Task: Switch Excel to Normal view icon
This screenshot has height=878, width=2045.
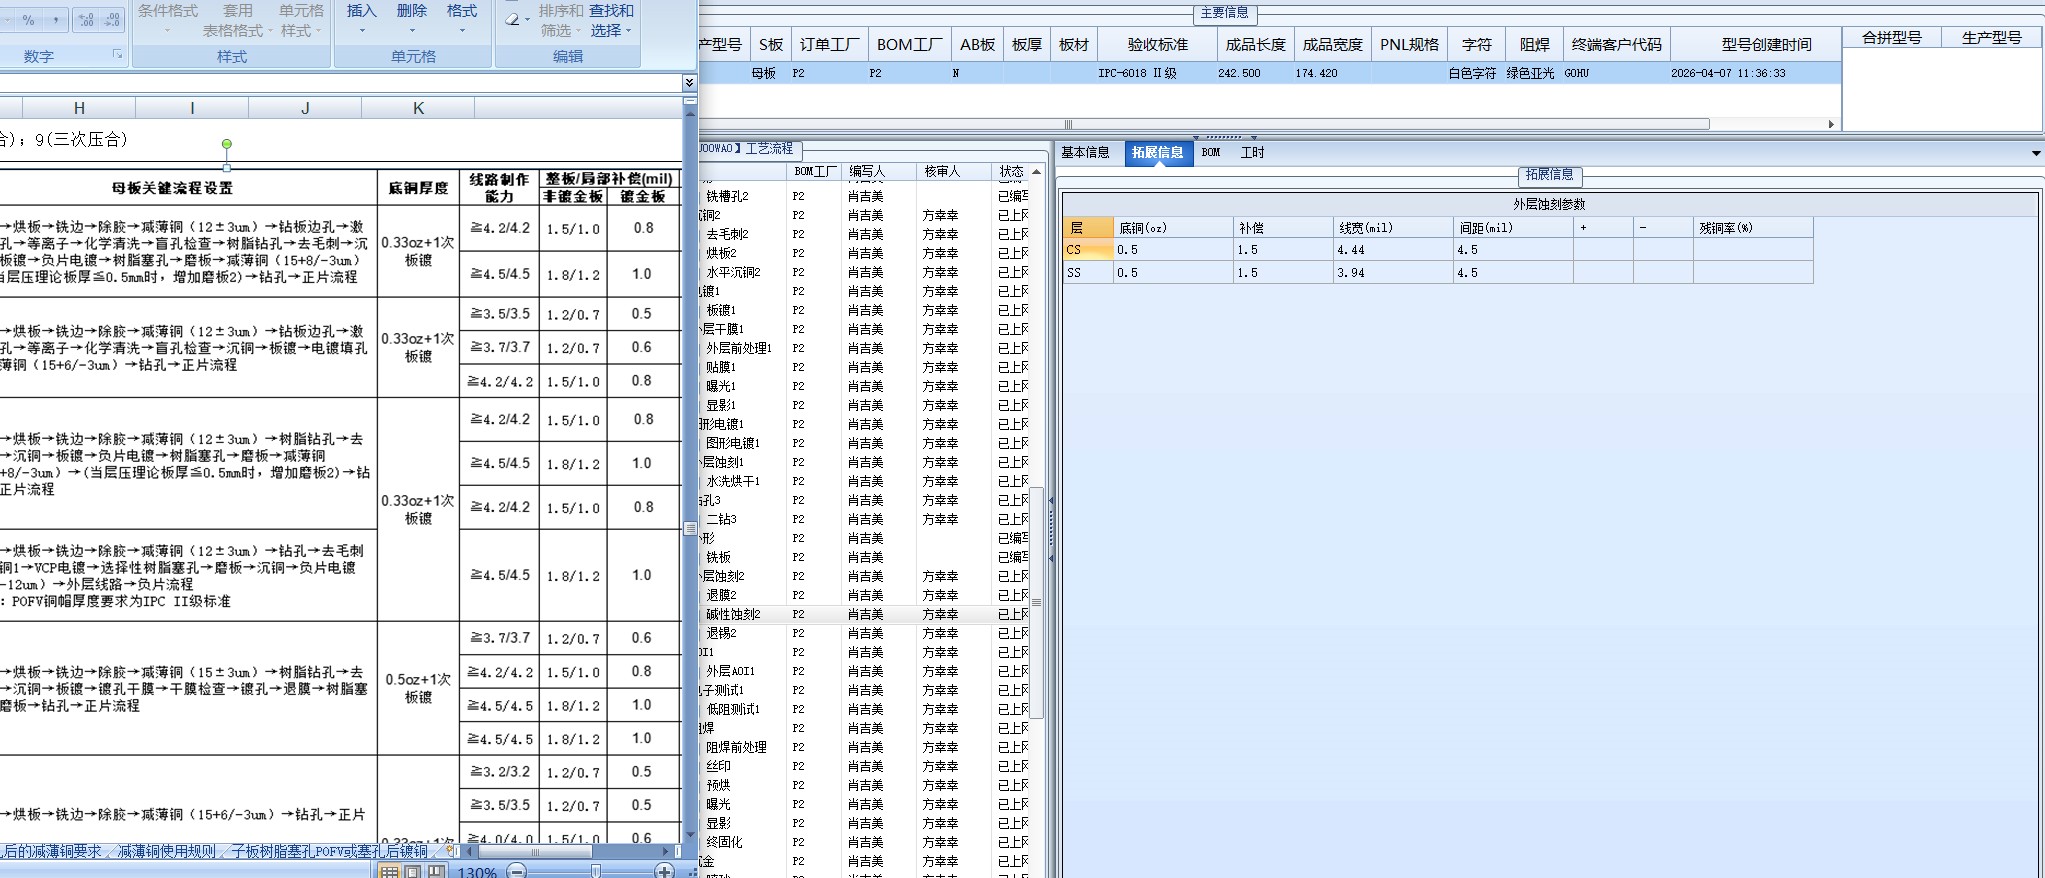Action: 390,872
